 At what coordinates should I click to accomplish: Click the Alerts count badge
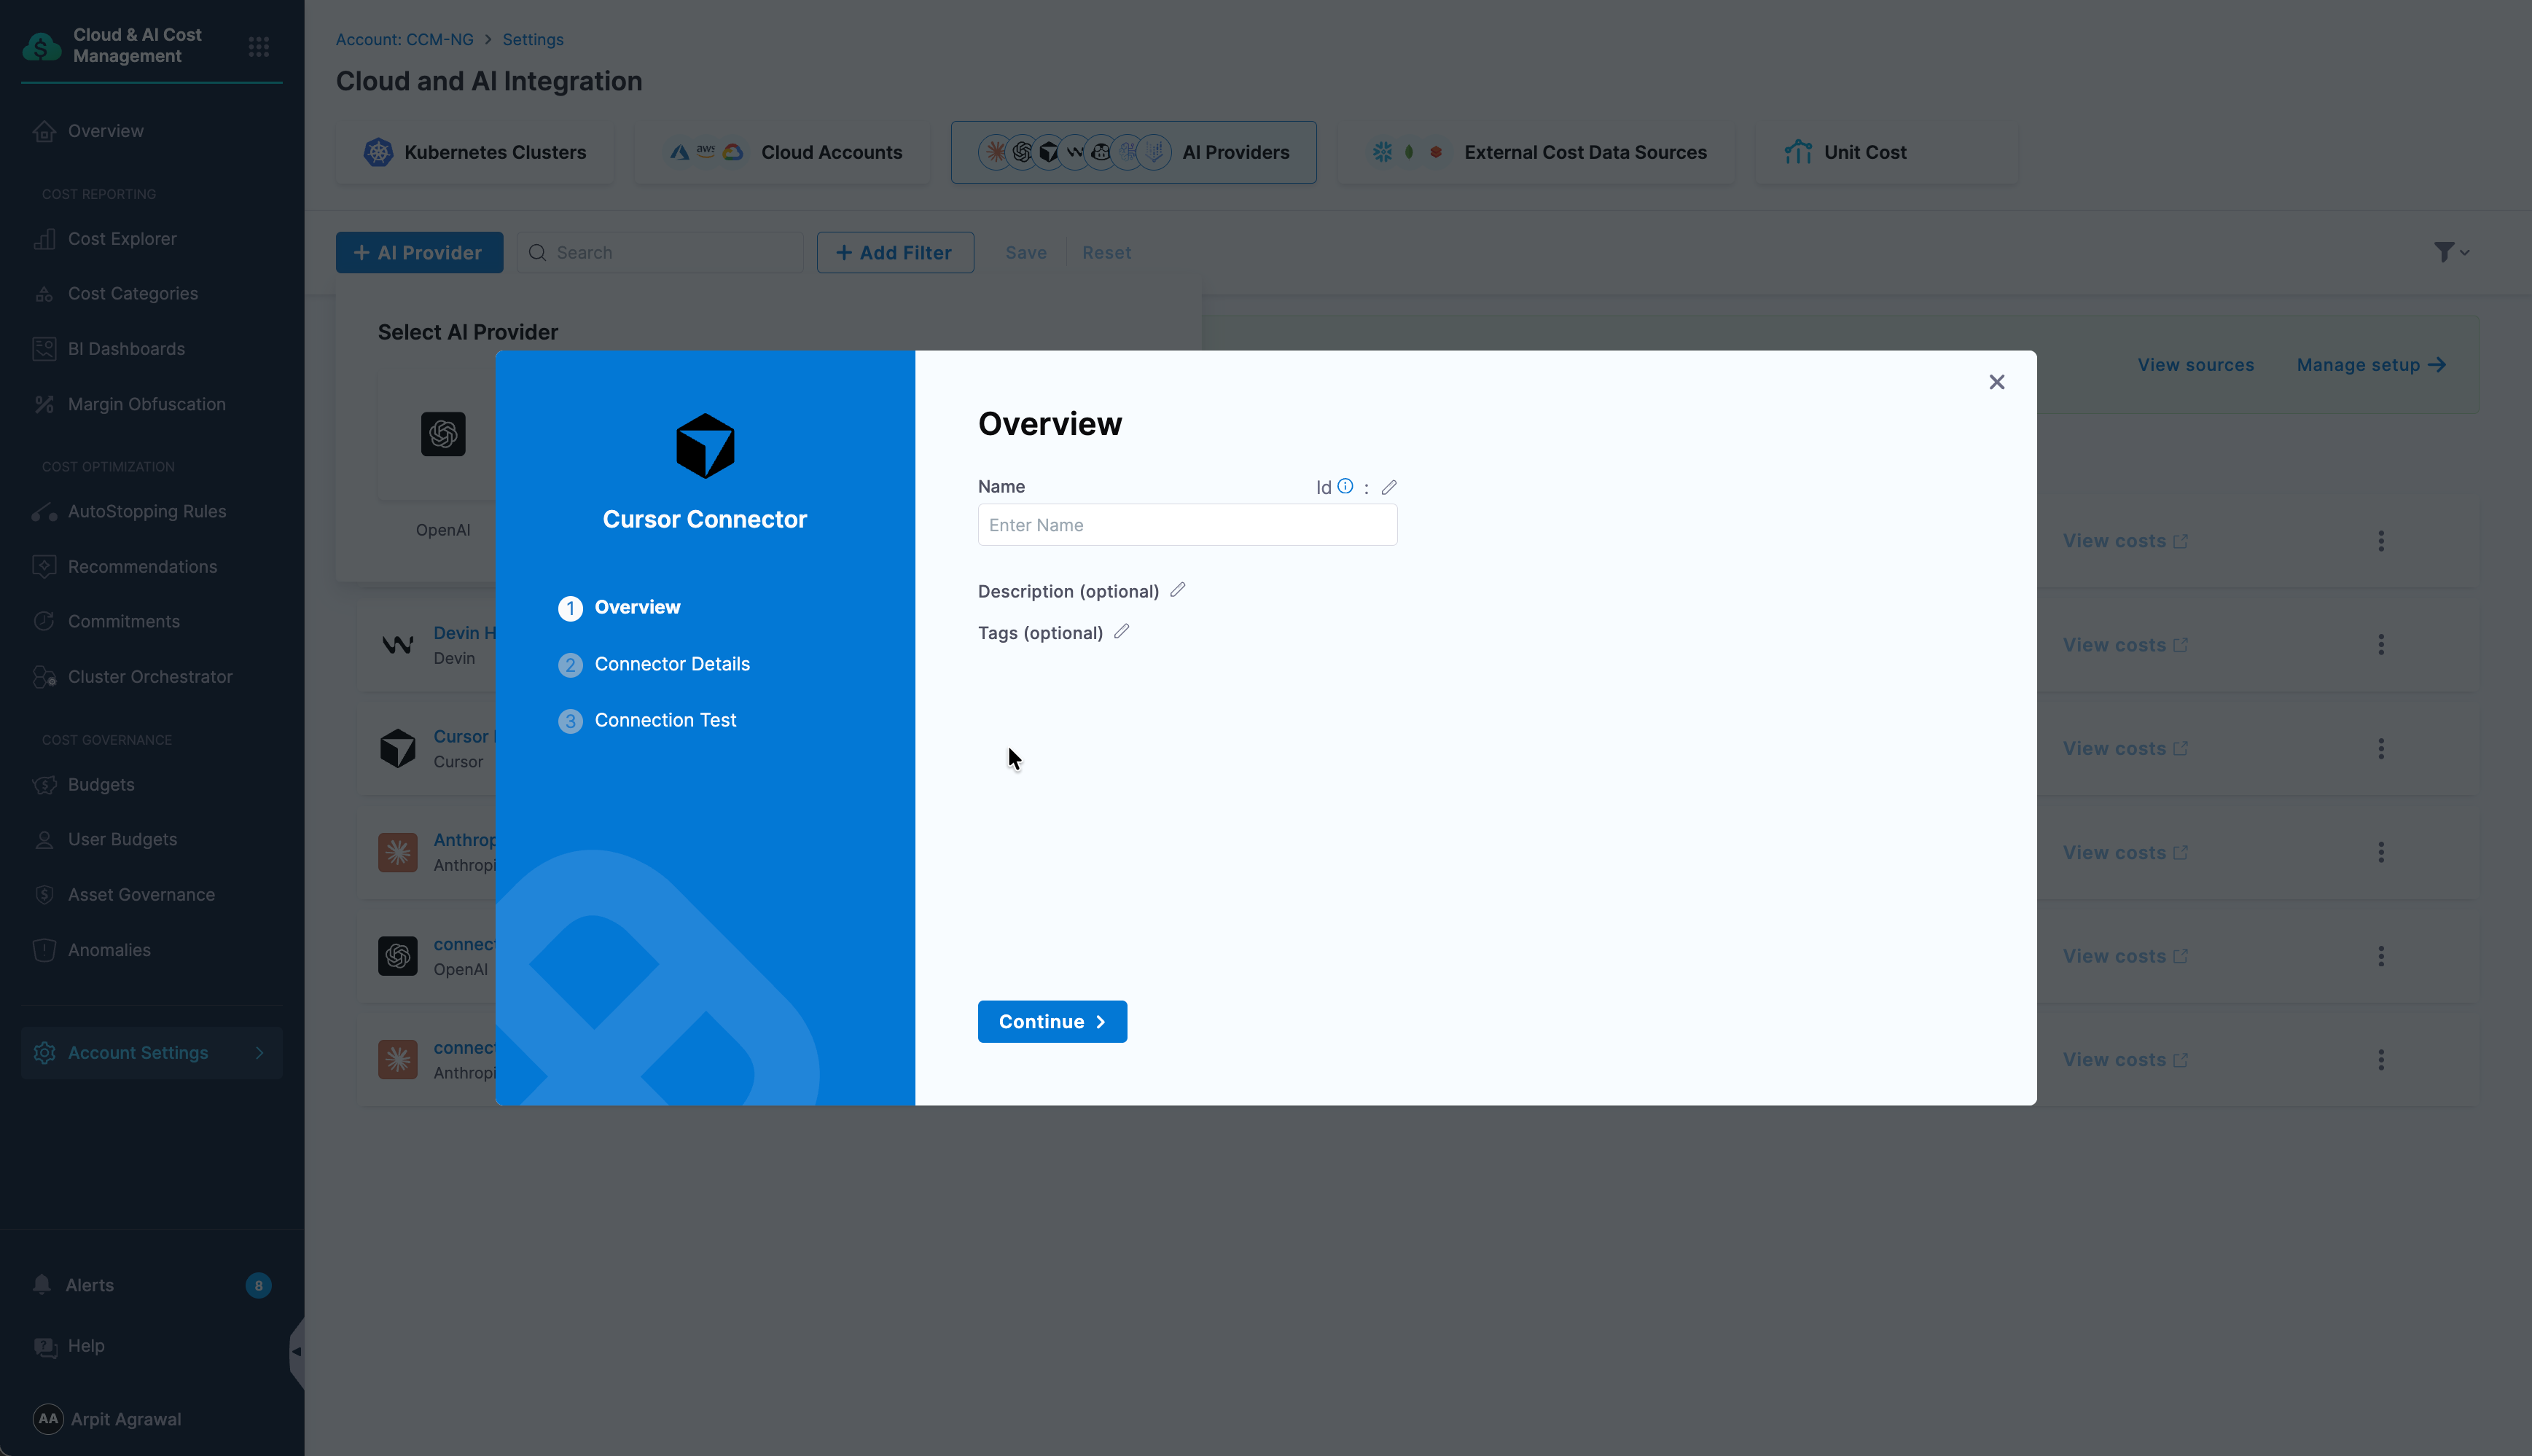(x=258, y=1285)
